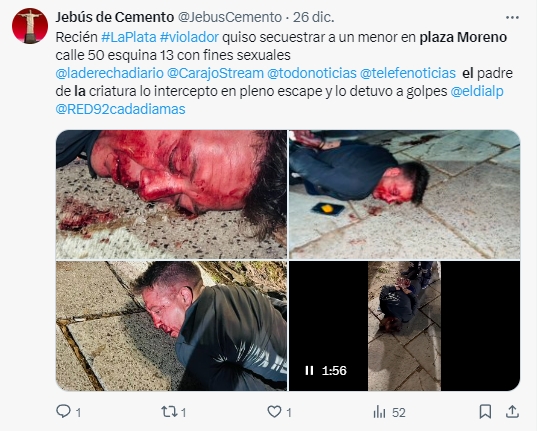This screenshot has width=539, height=431.
Task: Open the #LaPlata hashtag
Action: point(129,37)
